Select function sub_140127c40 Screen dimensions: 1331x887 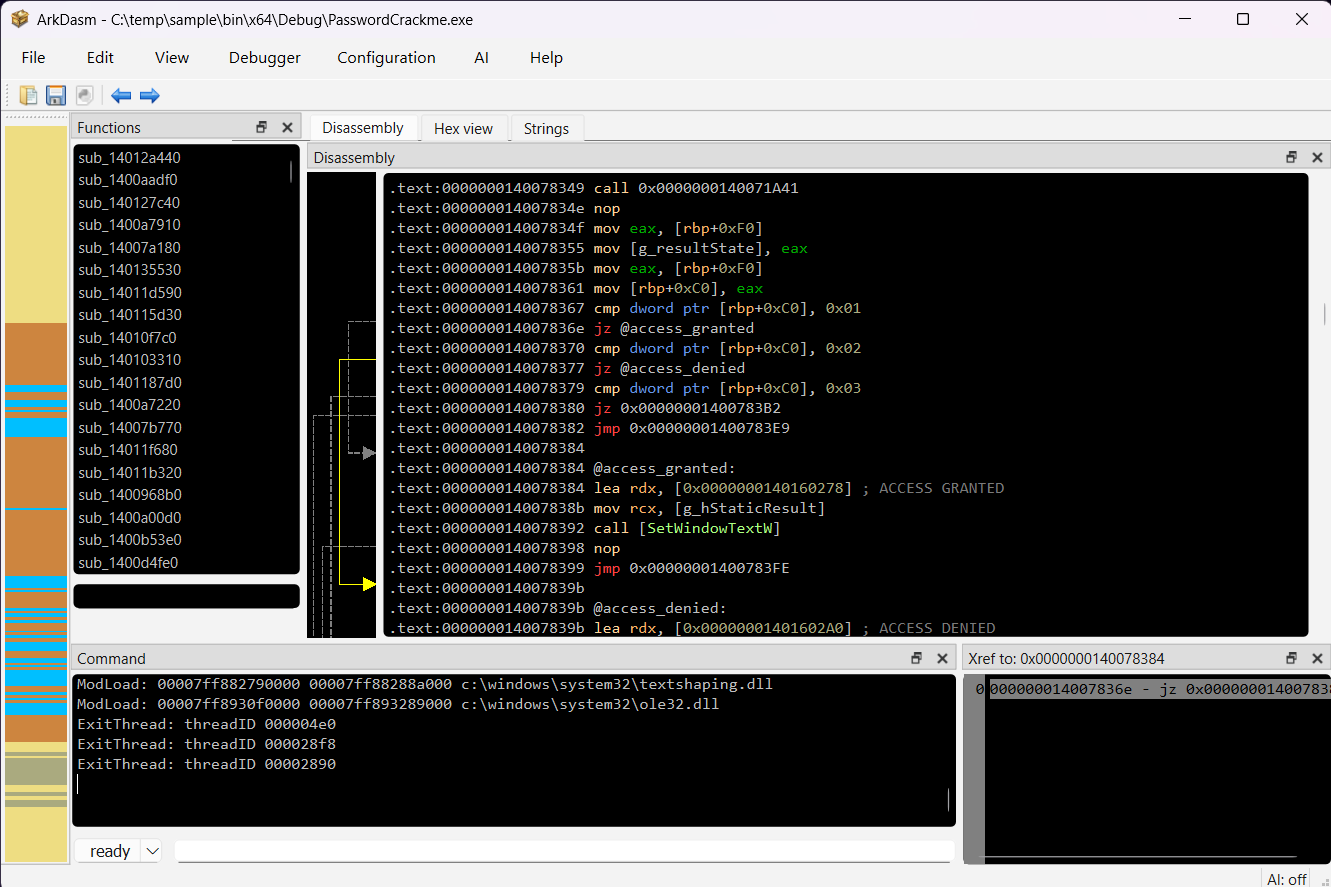point(130,203)
